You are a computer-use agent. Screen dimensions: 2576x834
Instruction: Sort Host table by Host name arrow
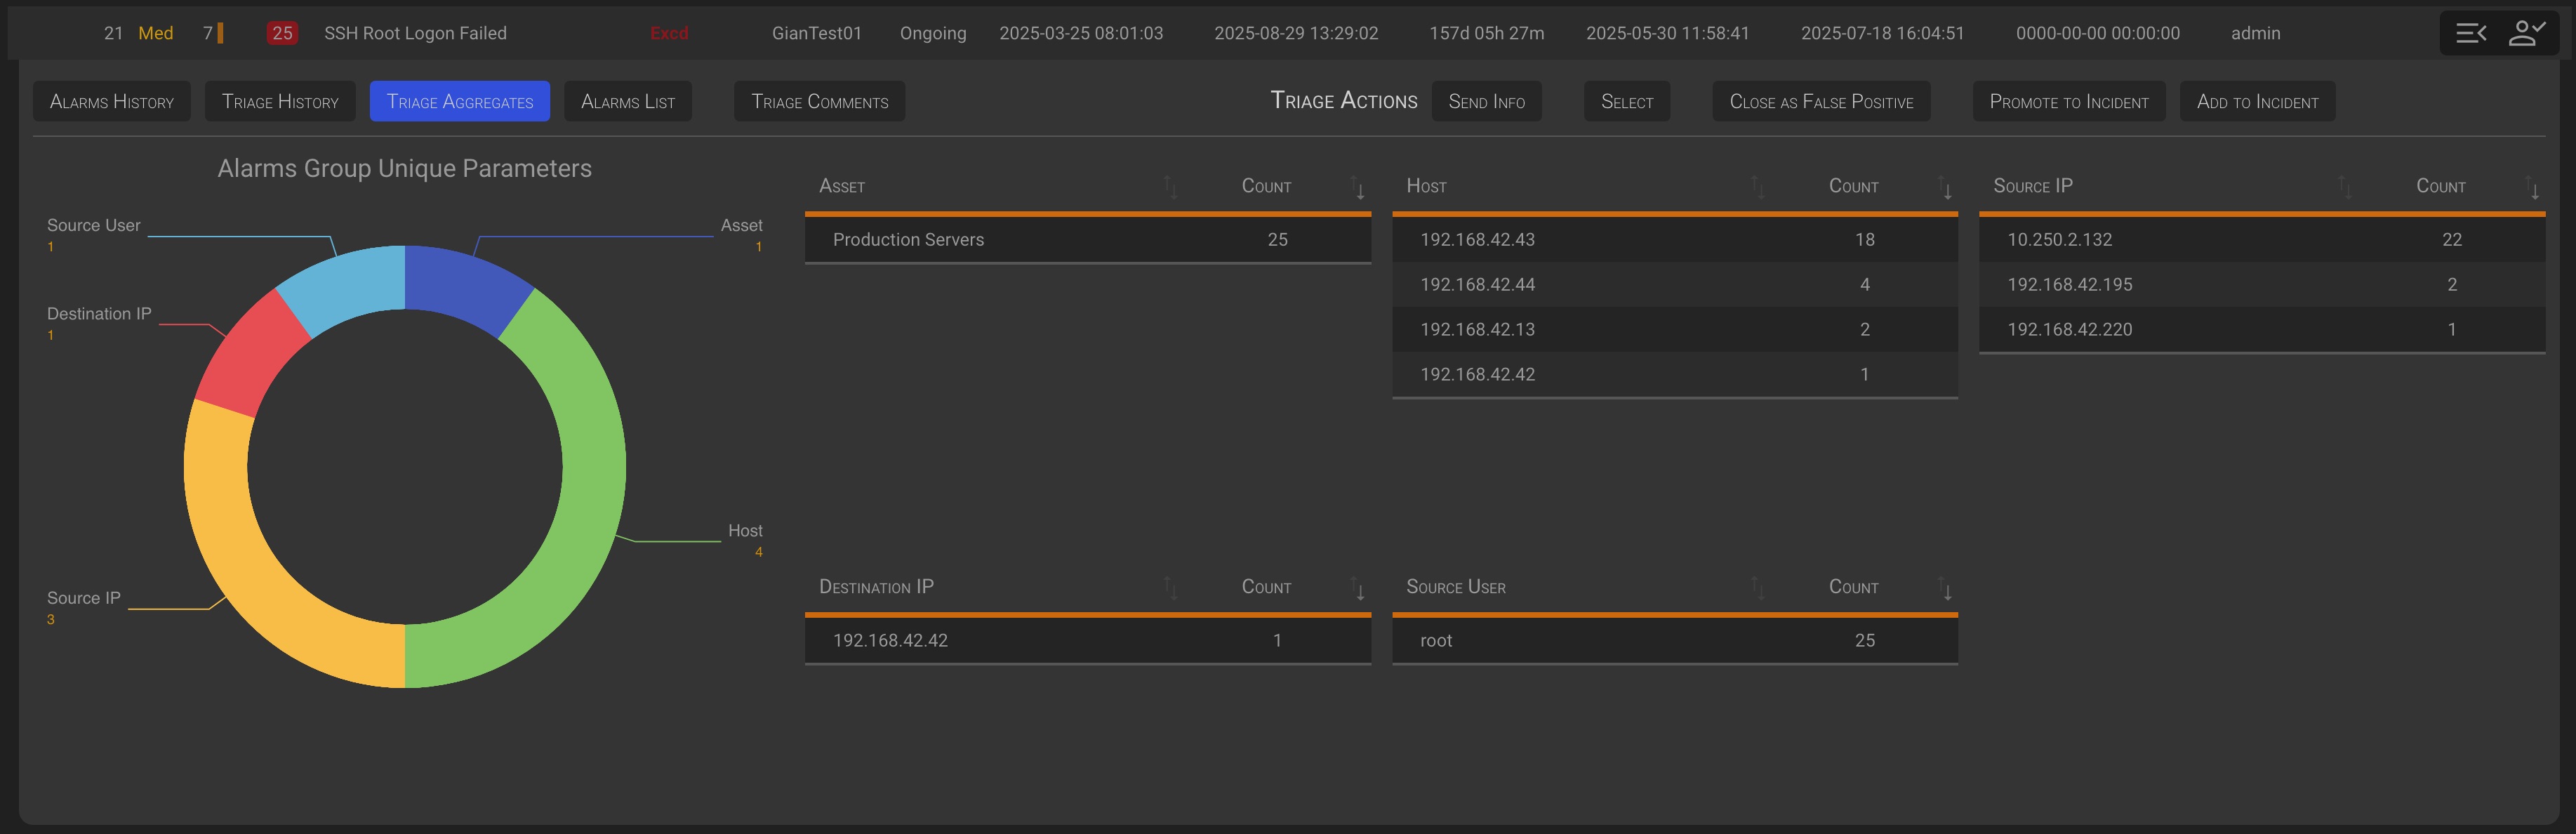1757,187
